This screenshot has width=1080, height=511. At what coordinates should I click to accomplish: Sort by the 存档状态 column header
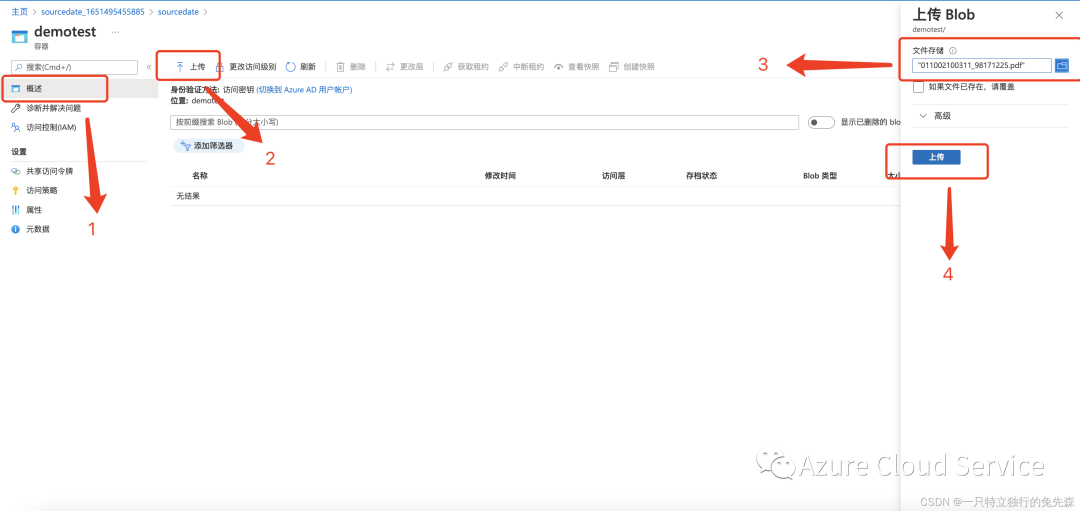701,176
